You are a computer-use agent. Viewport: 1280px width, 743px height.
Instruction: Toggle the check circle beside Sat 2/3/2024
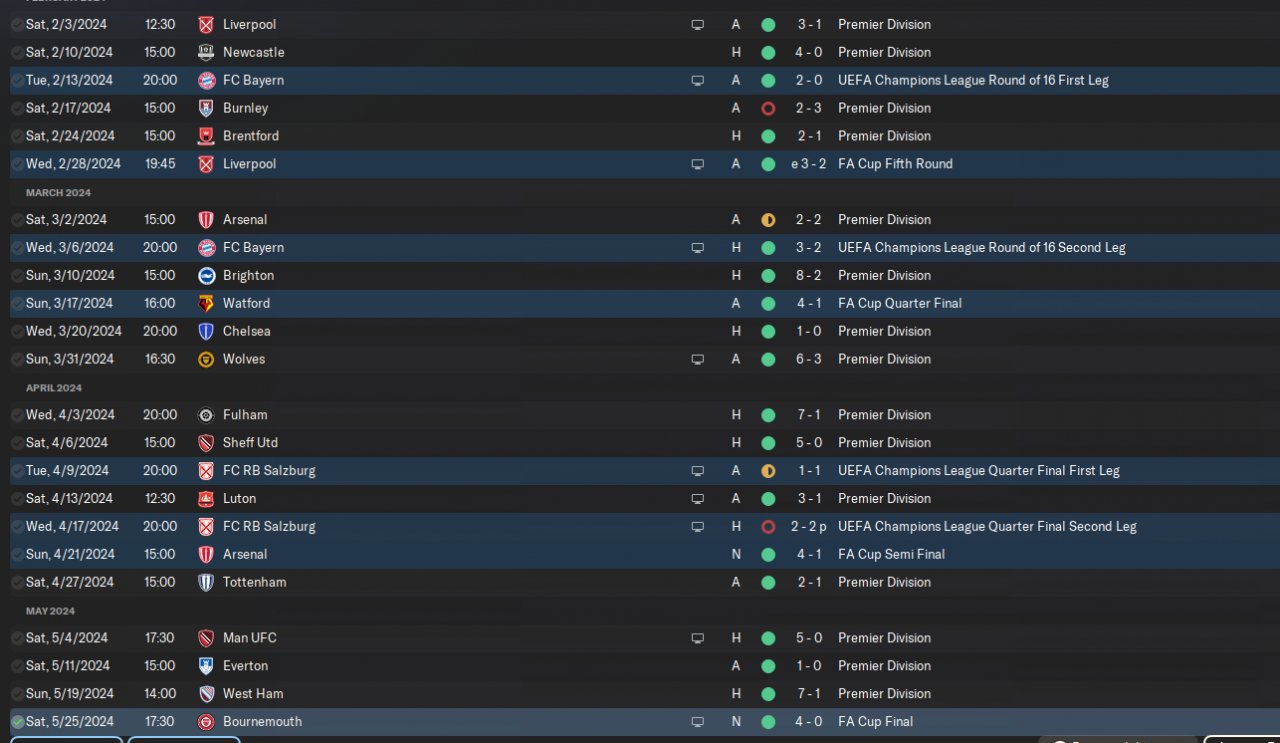pos(17,24)
